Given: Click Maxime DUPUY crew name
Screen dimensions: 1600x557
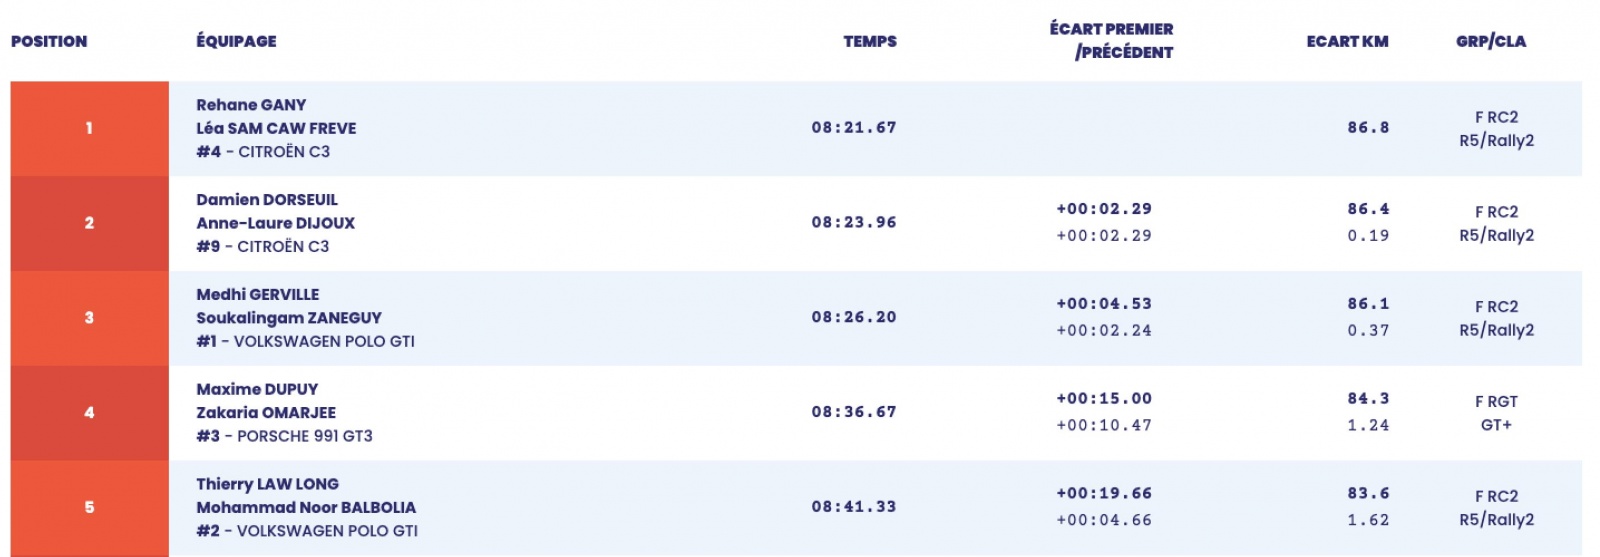Looking at the screenshot, I should 257,389.
